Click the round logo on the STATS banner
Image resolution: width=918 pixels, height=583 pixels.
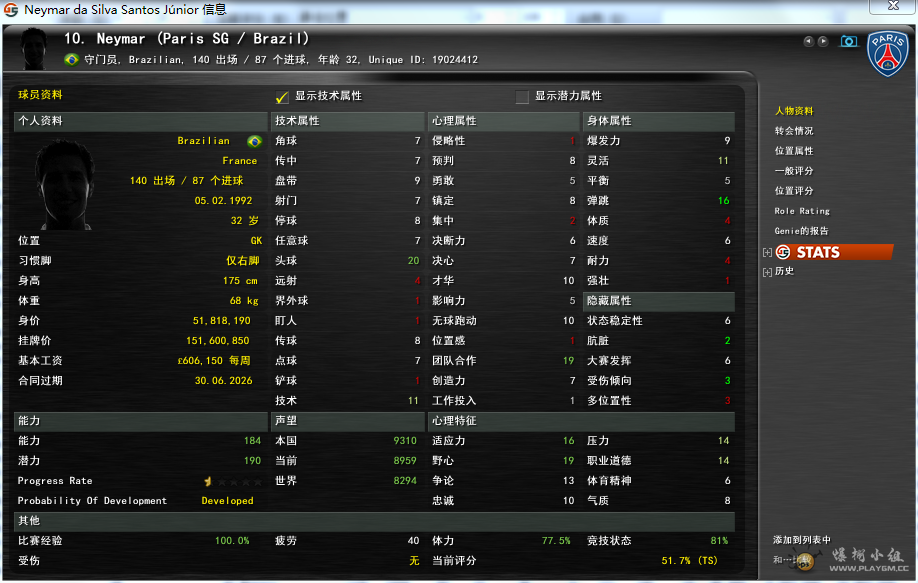click(783, 252)
